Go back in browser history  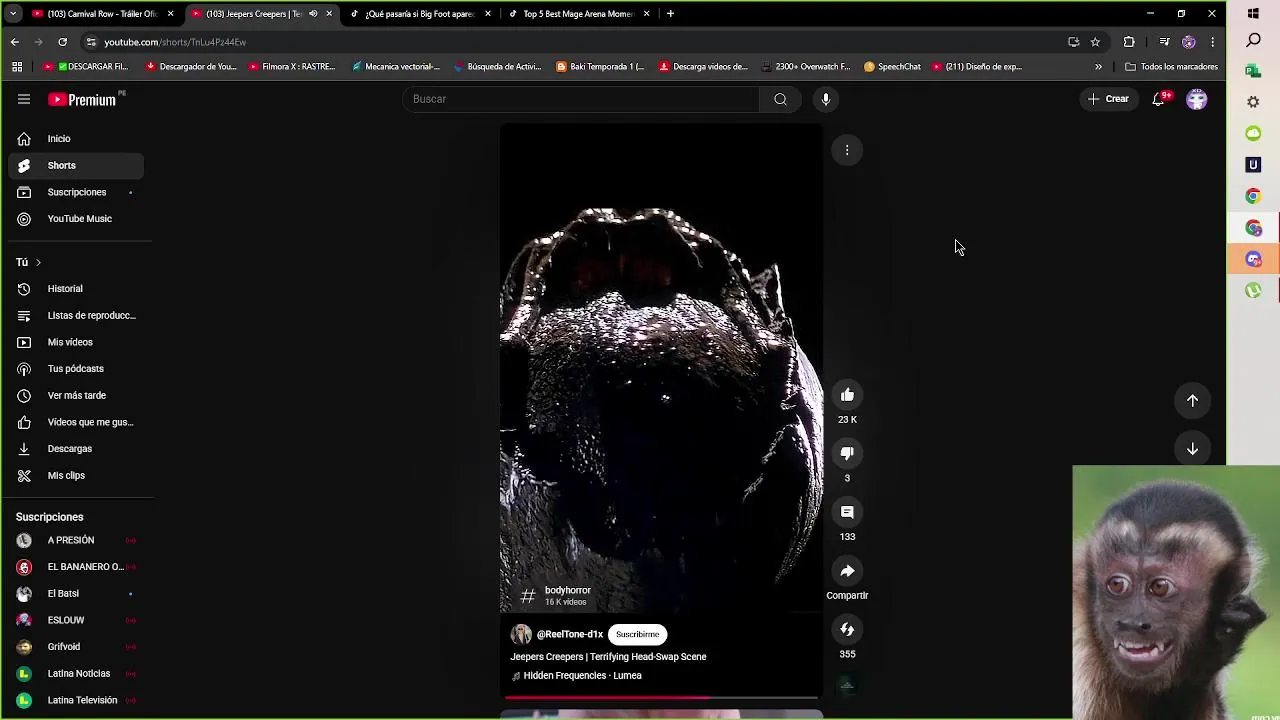point(14,42)
